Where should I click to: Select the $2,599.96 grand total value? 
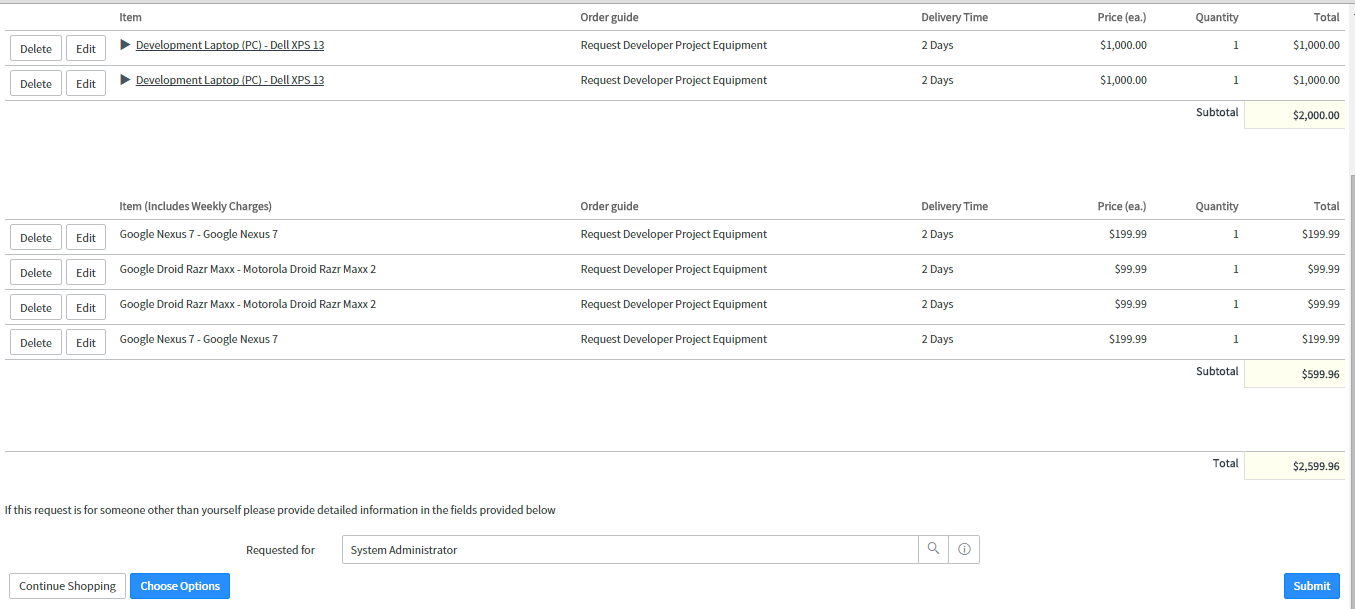click(x=1315, y=466)
